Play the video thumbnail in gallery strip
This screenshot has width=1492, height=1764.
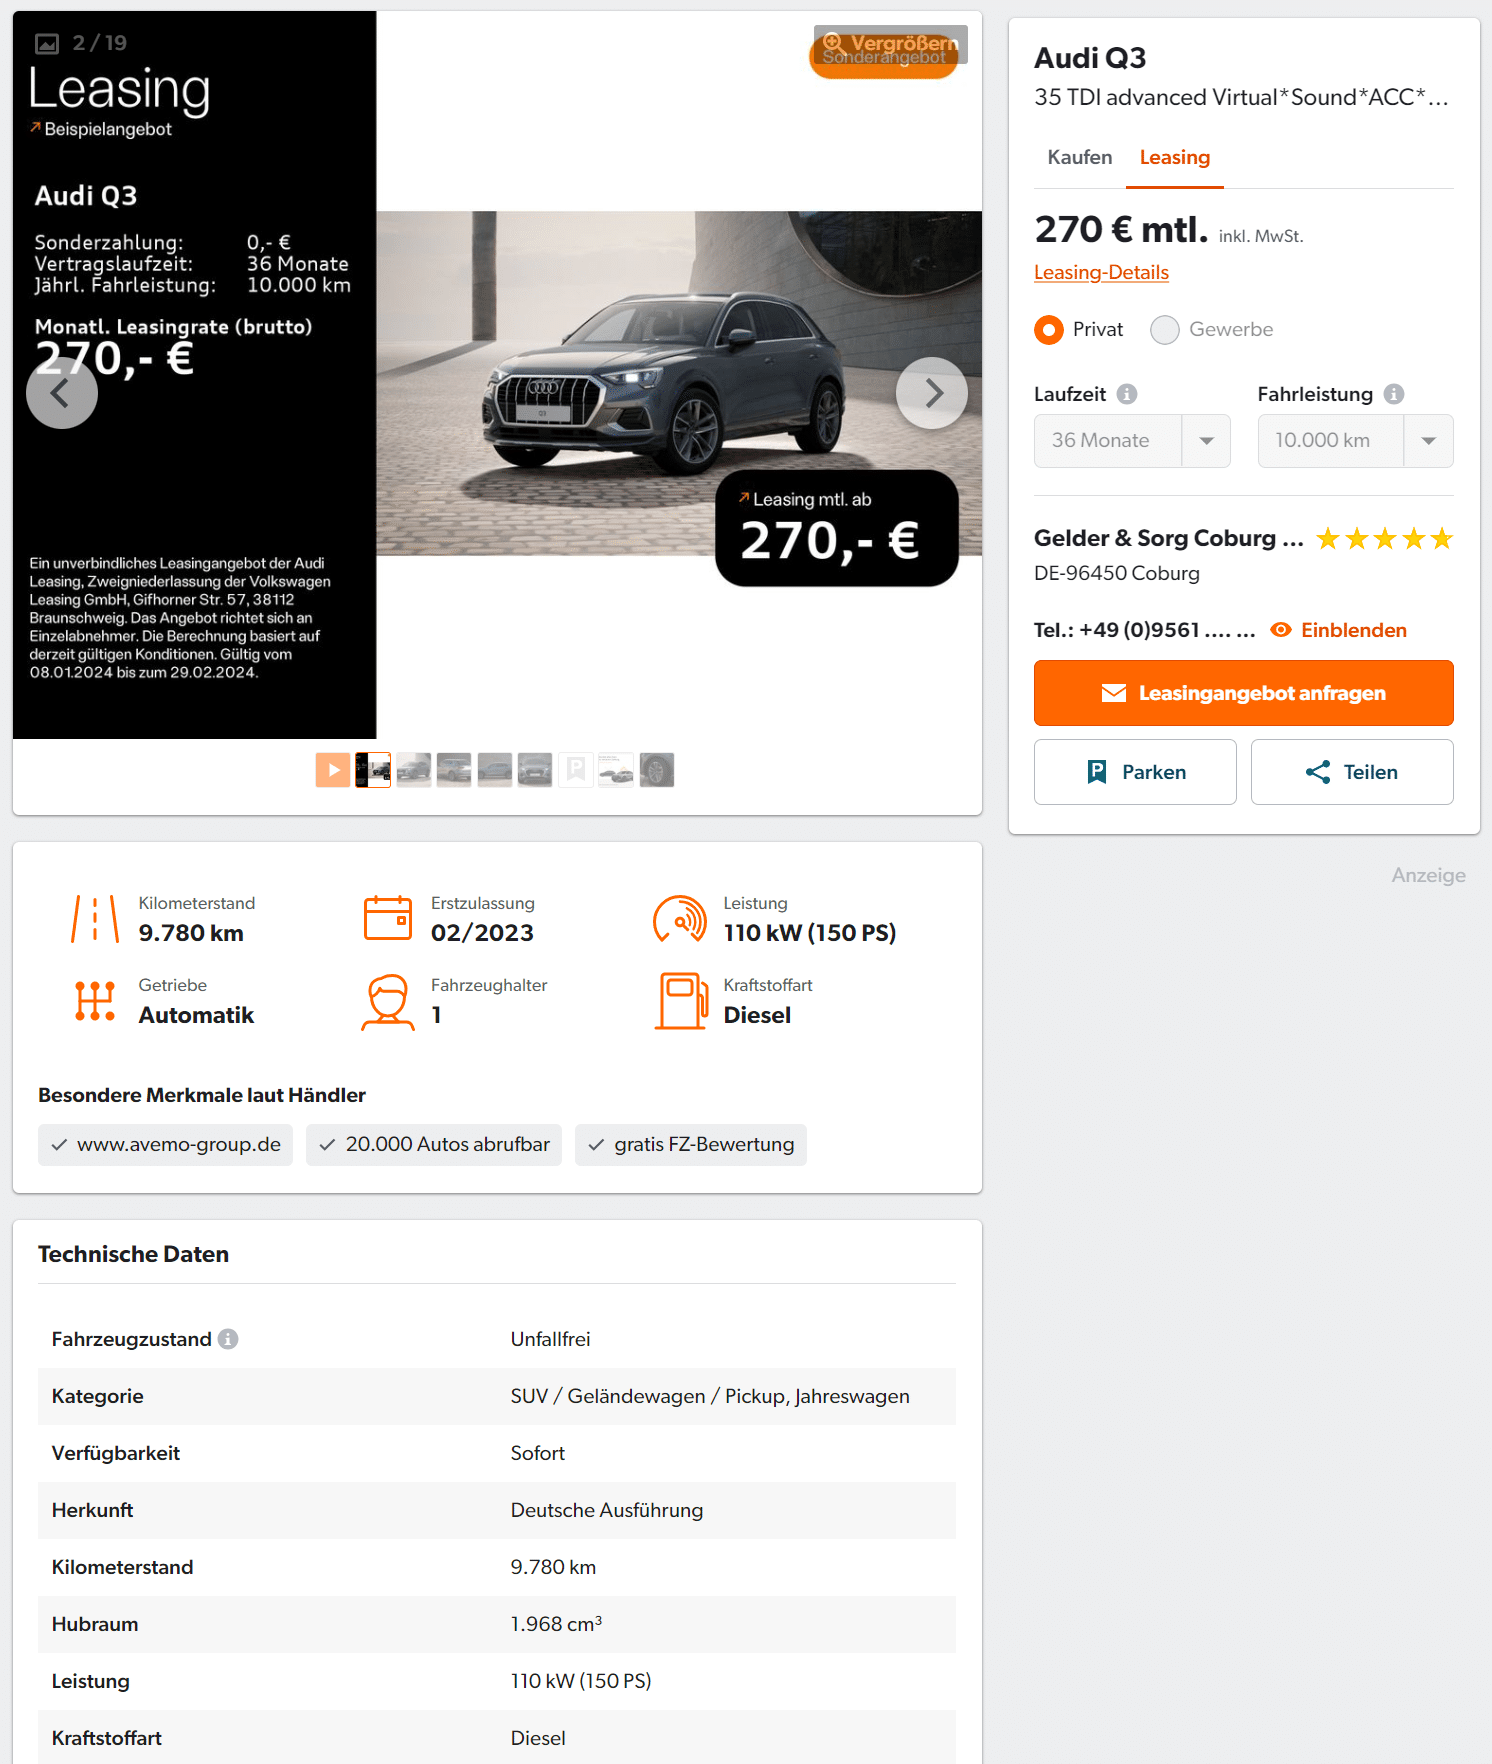click(333, 770)
